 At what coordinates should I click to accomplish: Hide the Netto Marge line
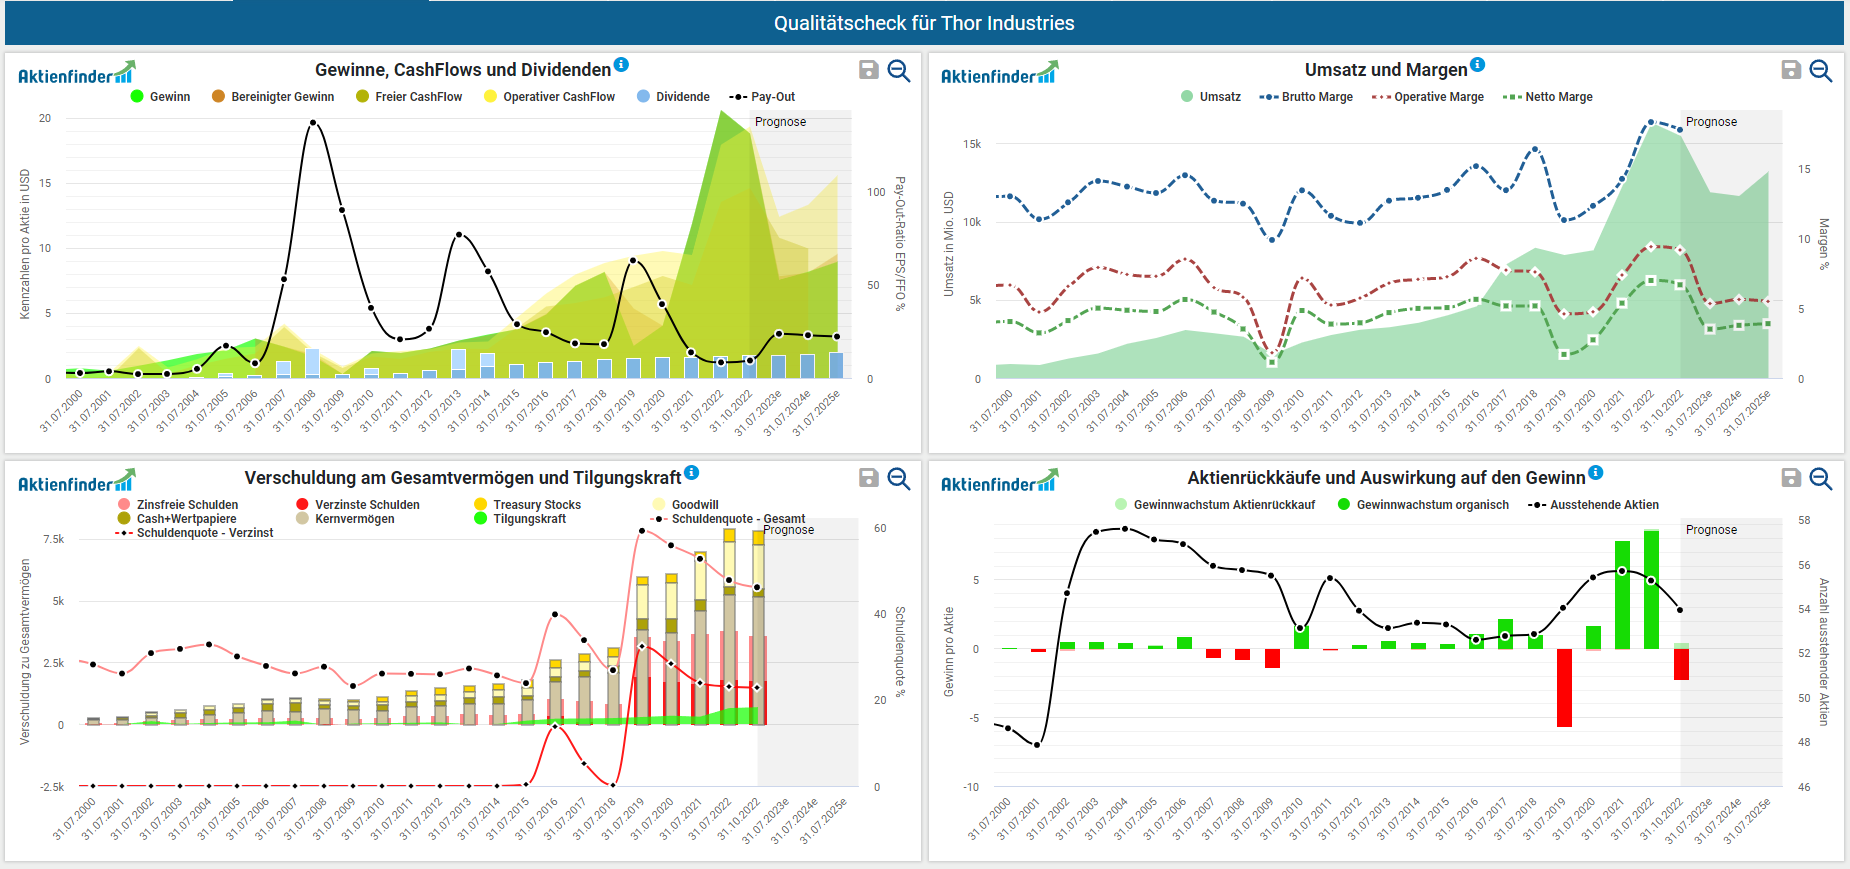pos(1548,97)
